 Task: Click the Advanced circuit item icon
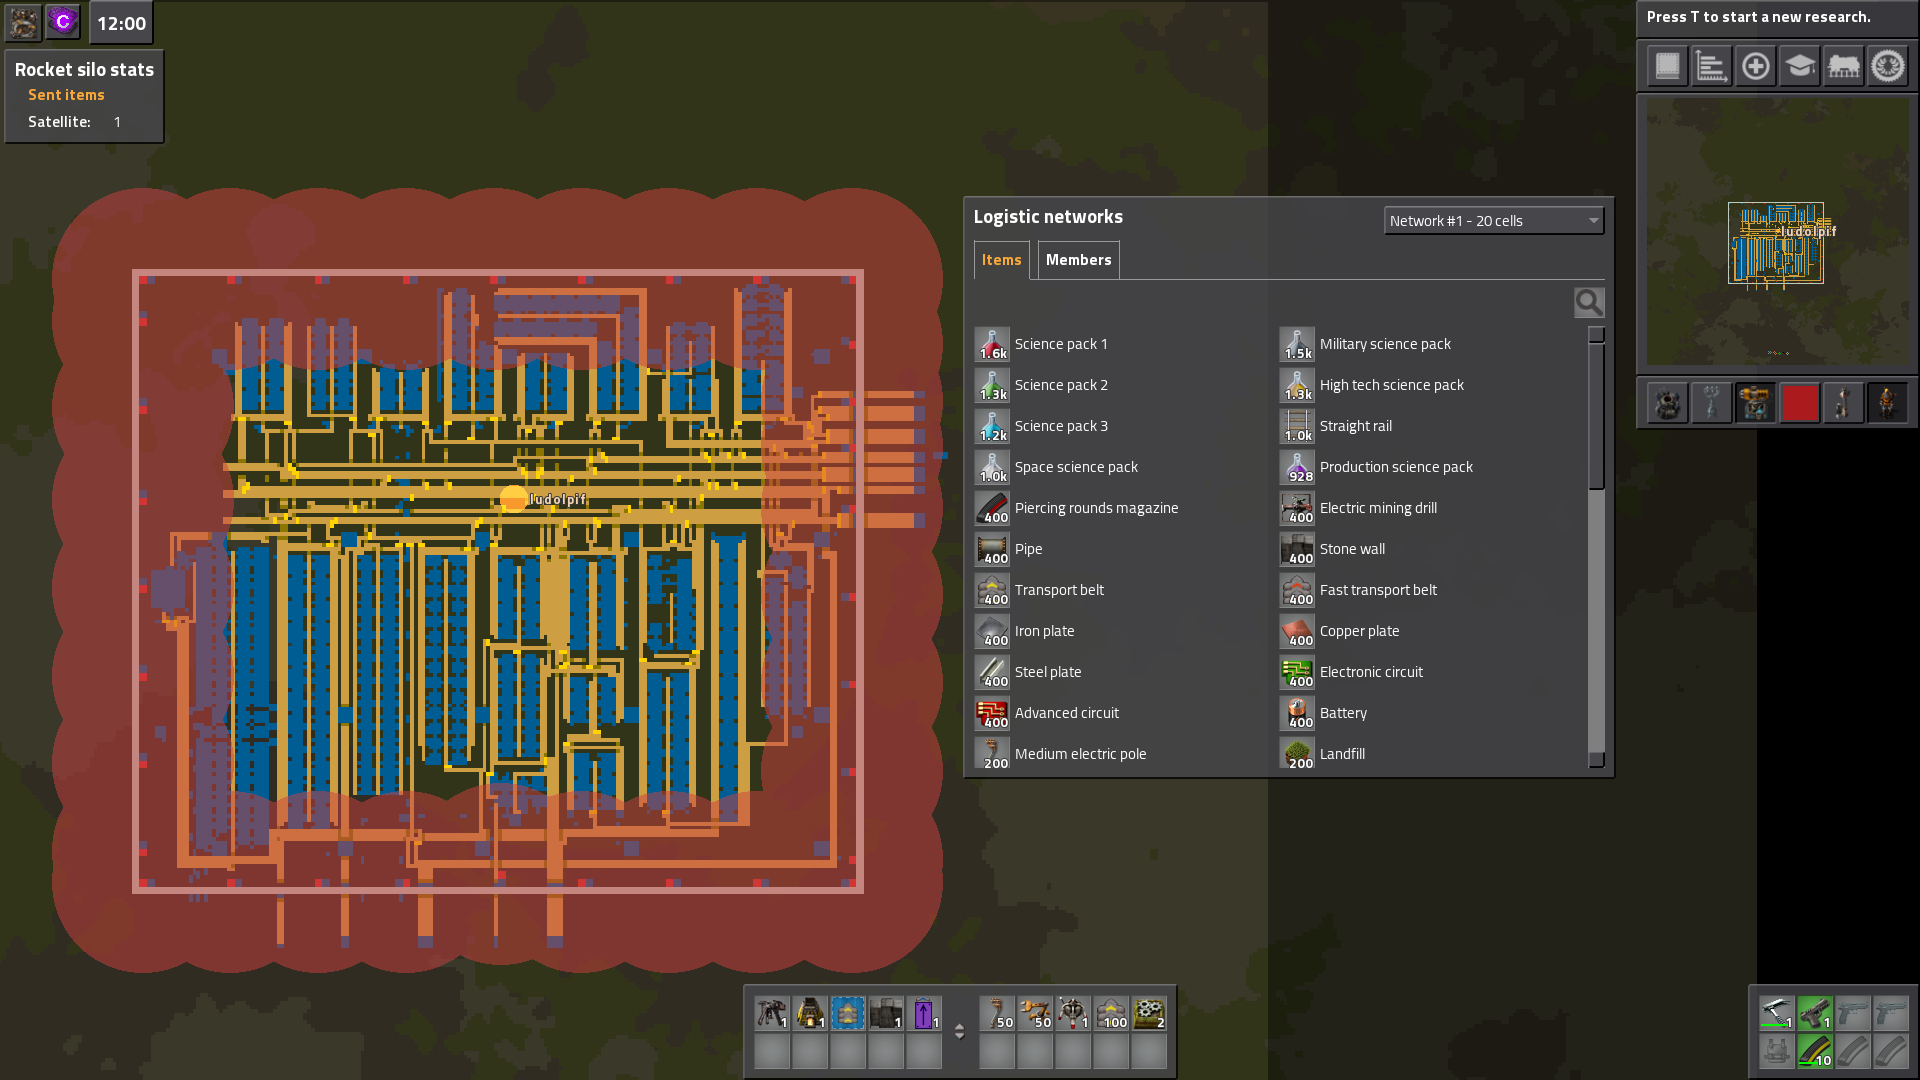point(992,713)
